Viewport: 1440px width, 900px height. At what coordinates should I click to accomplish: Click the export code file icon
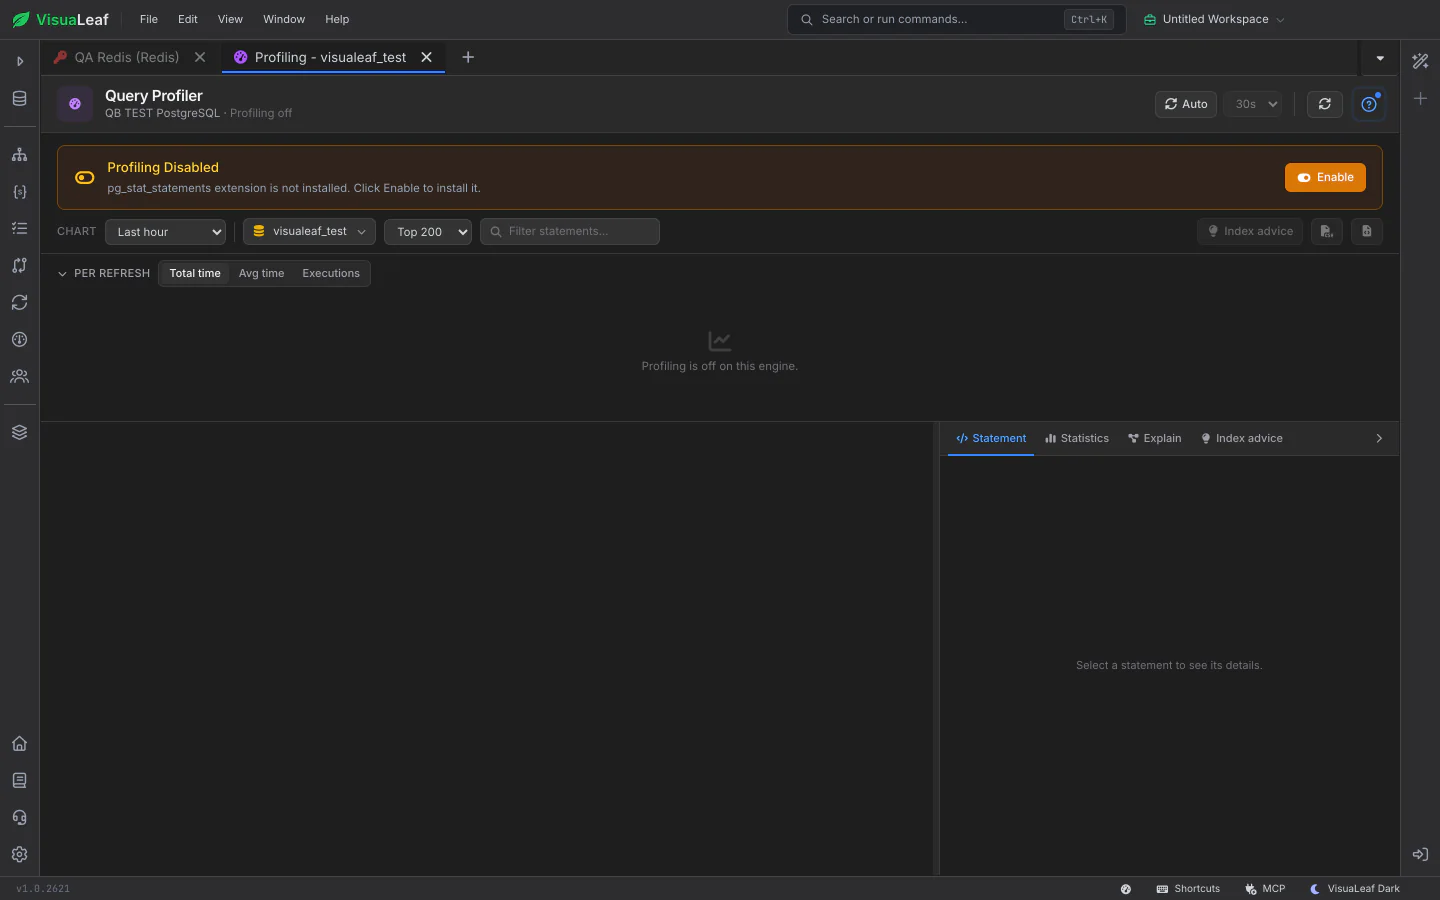(1367, 231)
